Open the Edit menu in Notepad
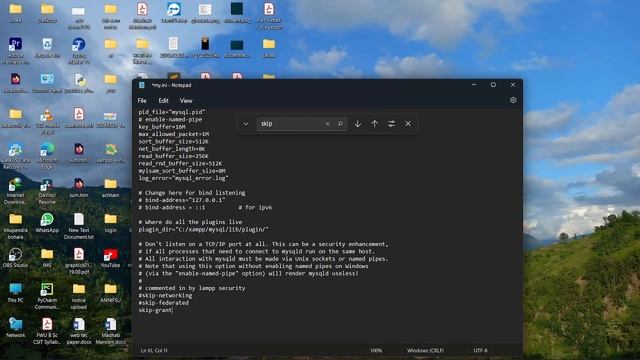This screenshot has height=360, width=640. pyautogui.click(x=163, y=100)
